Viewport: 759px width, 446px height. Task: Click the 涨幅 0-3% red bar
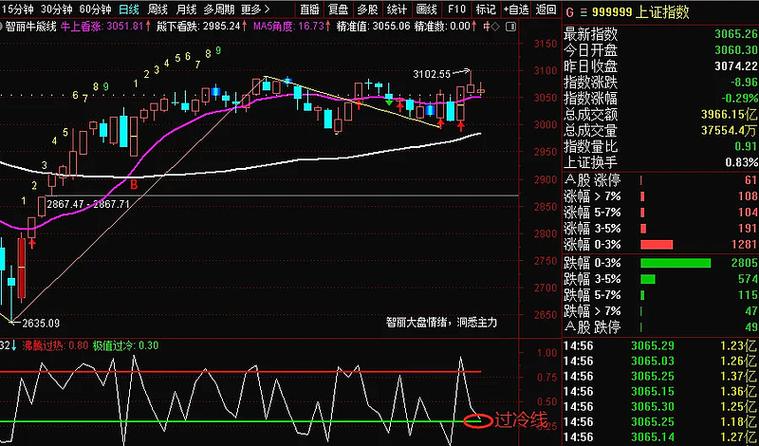coord(656,245)
